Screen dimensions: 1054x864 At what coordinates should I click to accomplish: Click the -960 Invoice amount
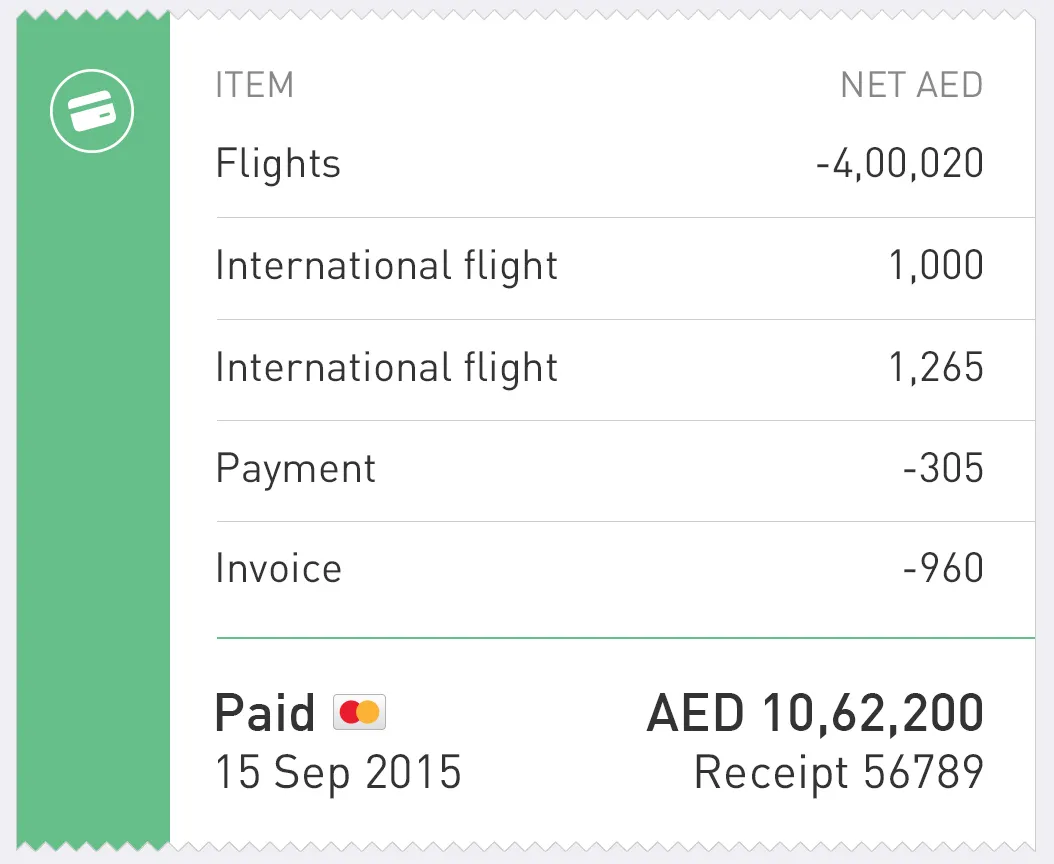(x=943, y=569)
